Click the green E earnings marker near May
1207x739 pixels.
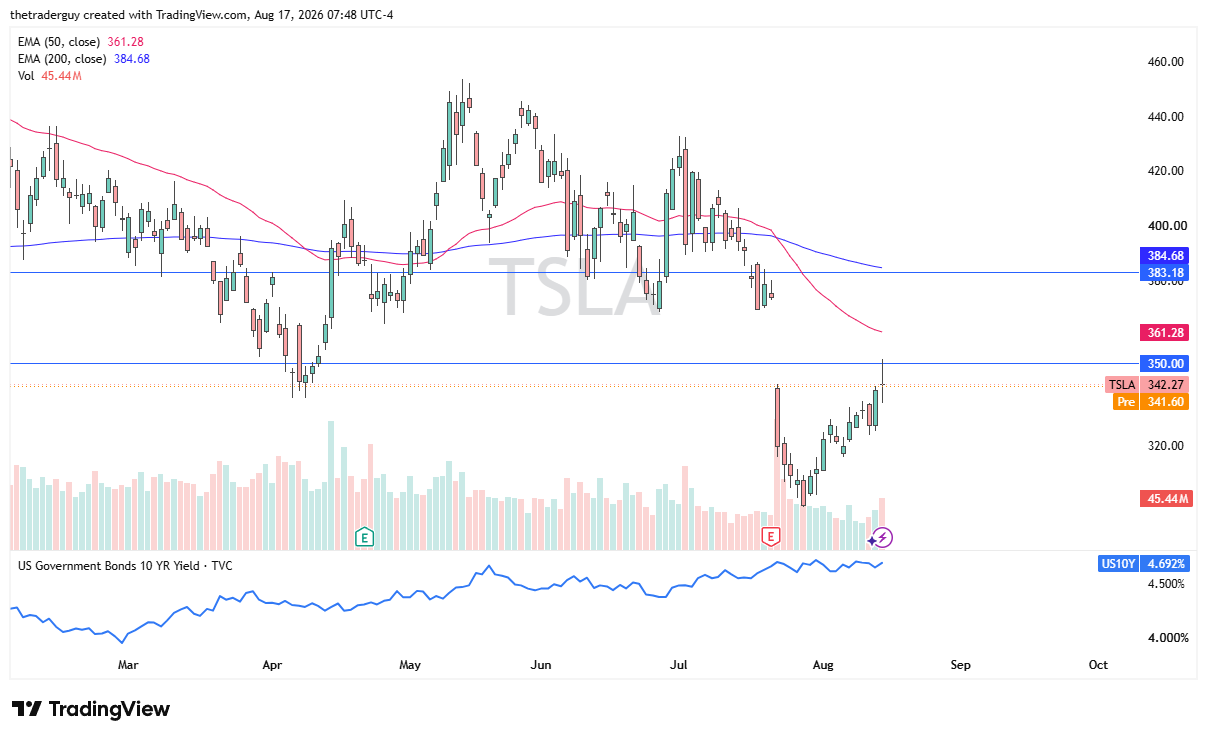pyautogui.click(x=364, y=537)
